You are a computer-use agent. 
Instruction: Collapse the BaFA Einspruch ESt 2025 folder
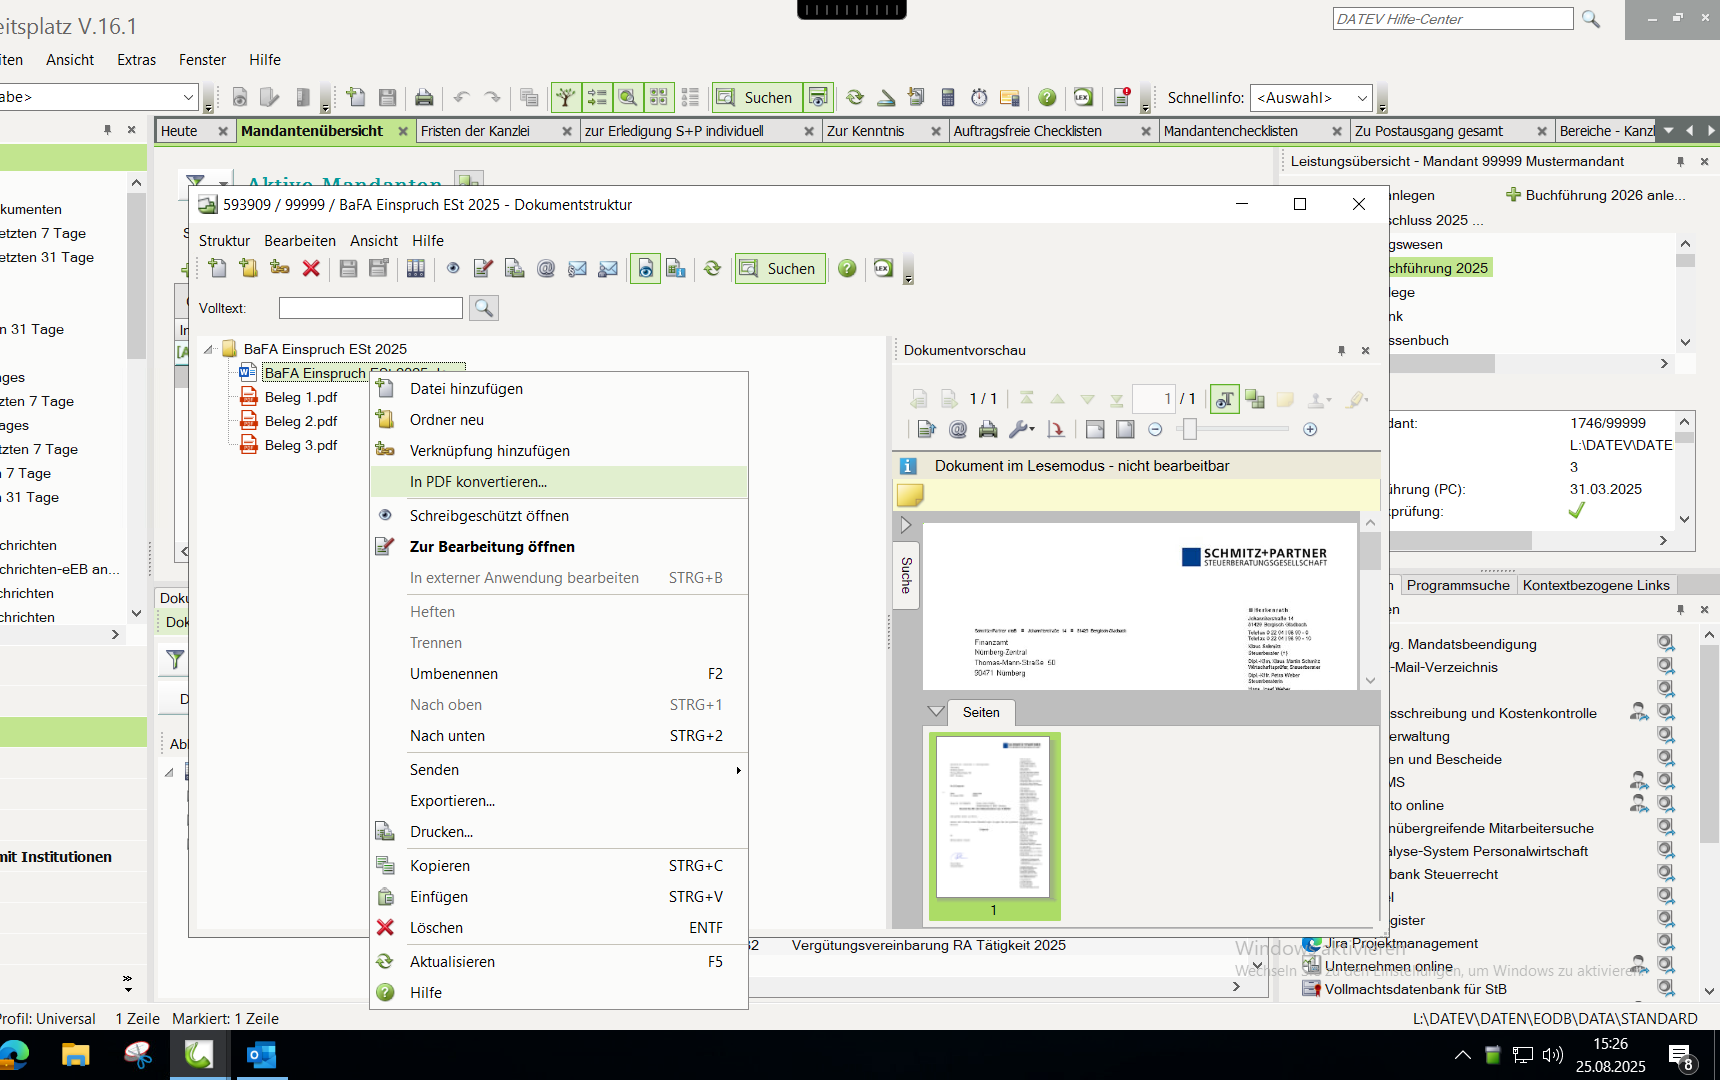(209, 349)
